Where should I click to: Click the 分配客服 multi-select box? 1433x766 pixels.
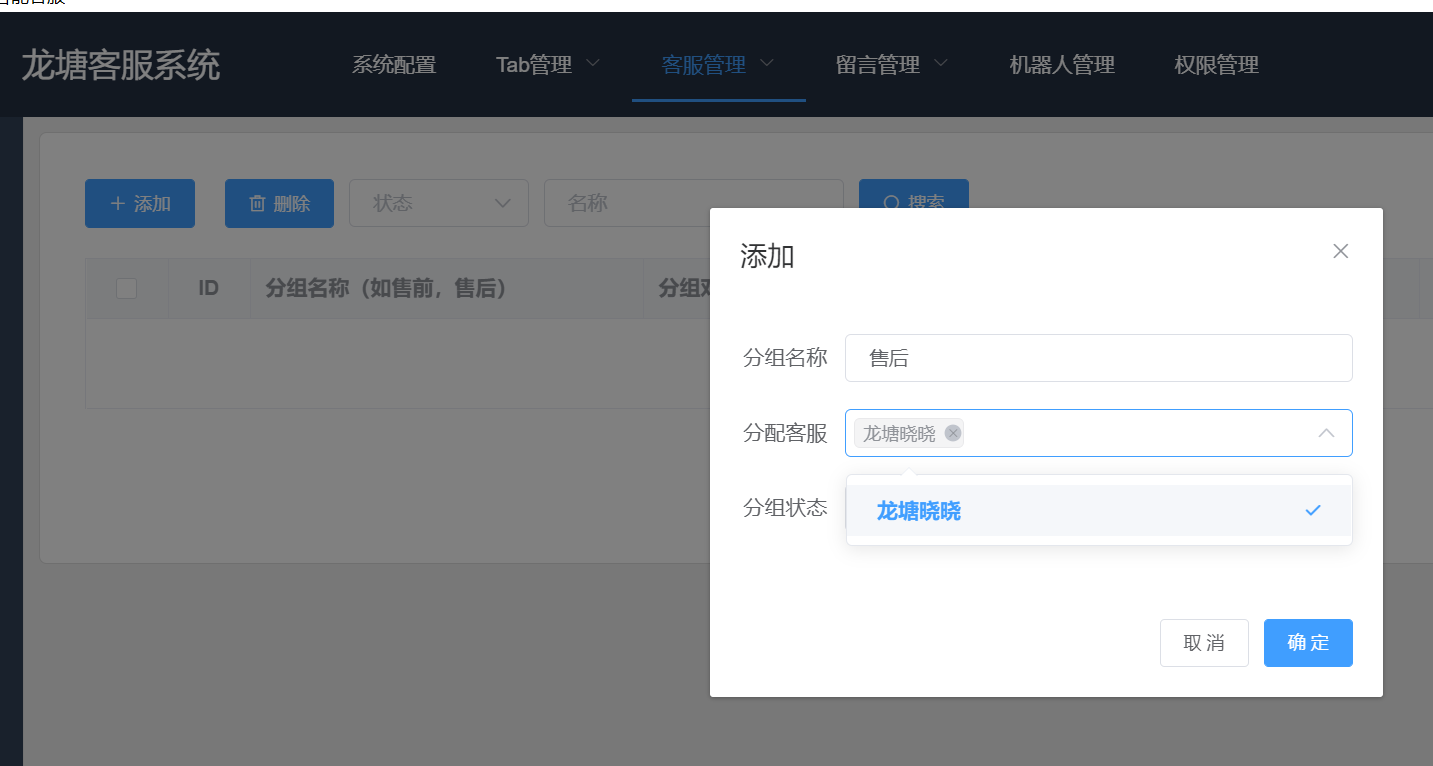tap(1098, 433)
